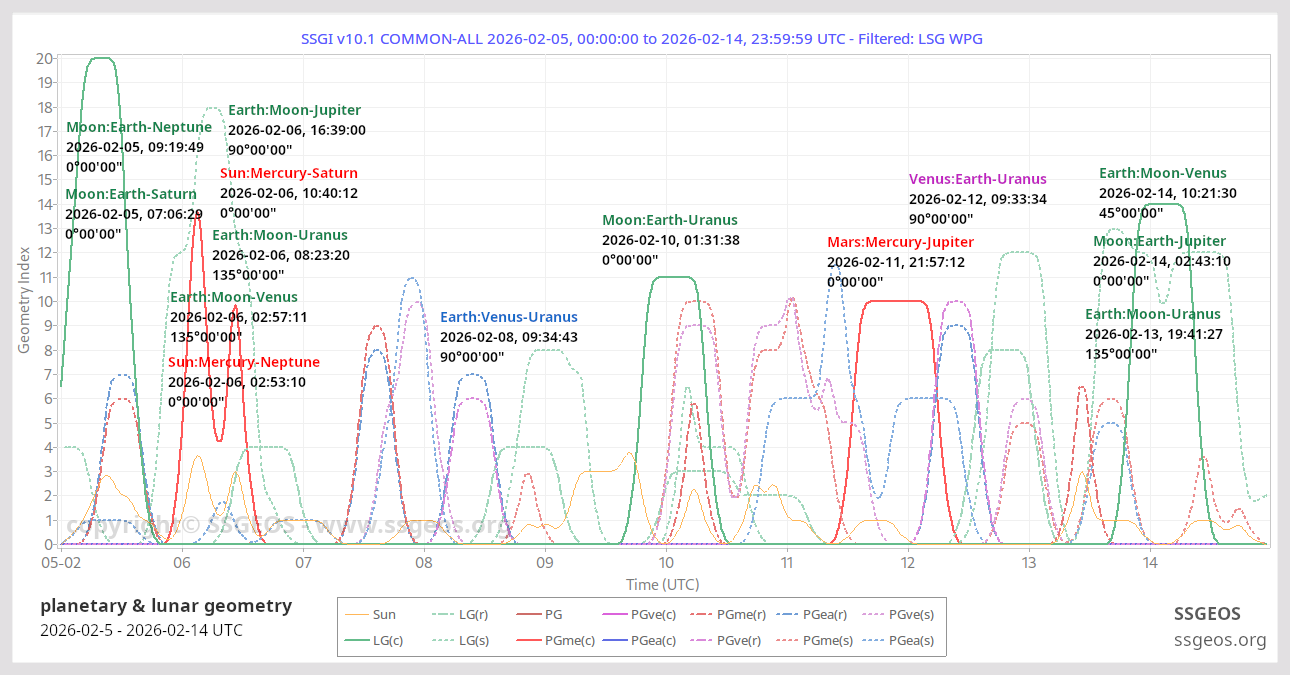The width and height of the screenshot is (1290, 675).
Task: Click the orange Sun line swatch in legend
Action: click(355, 615)
